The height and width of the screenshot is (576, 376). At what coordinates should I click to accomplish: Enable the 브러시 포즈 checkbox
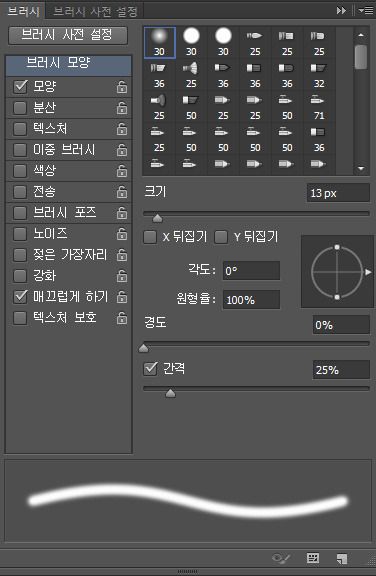pyautogui.click(x=20, y=212)
